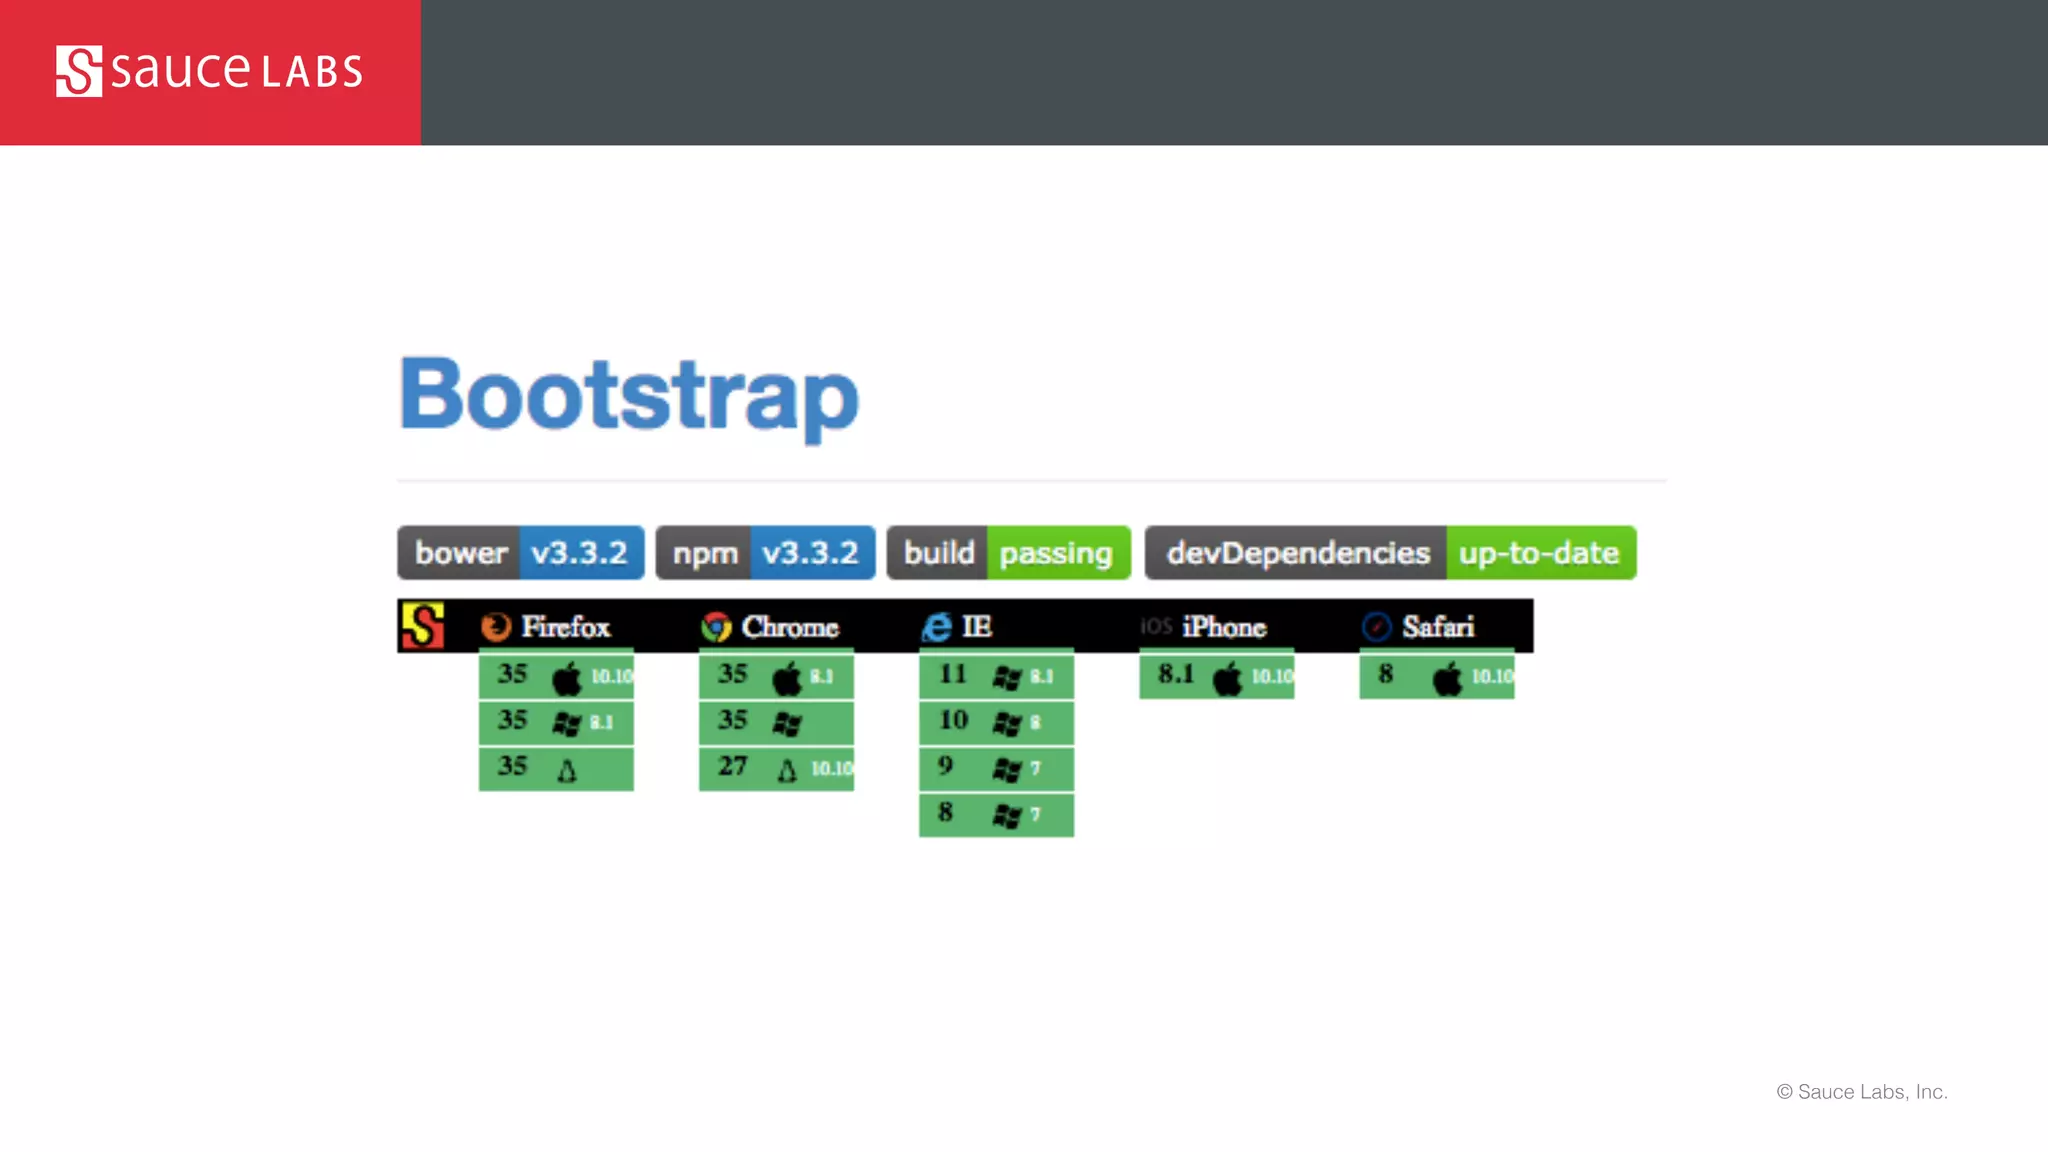Screen dimensions: 2048x1152
Task: Click the Apple icon in Safari 8 cell
Action: pos(1447,678)
